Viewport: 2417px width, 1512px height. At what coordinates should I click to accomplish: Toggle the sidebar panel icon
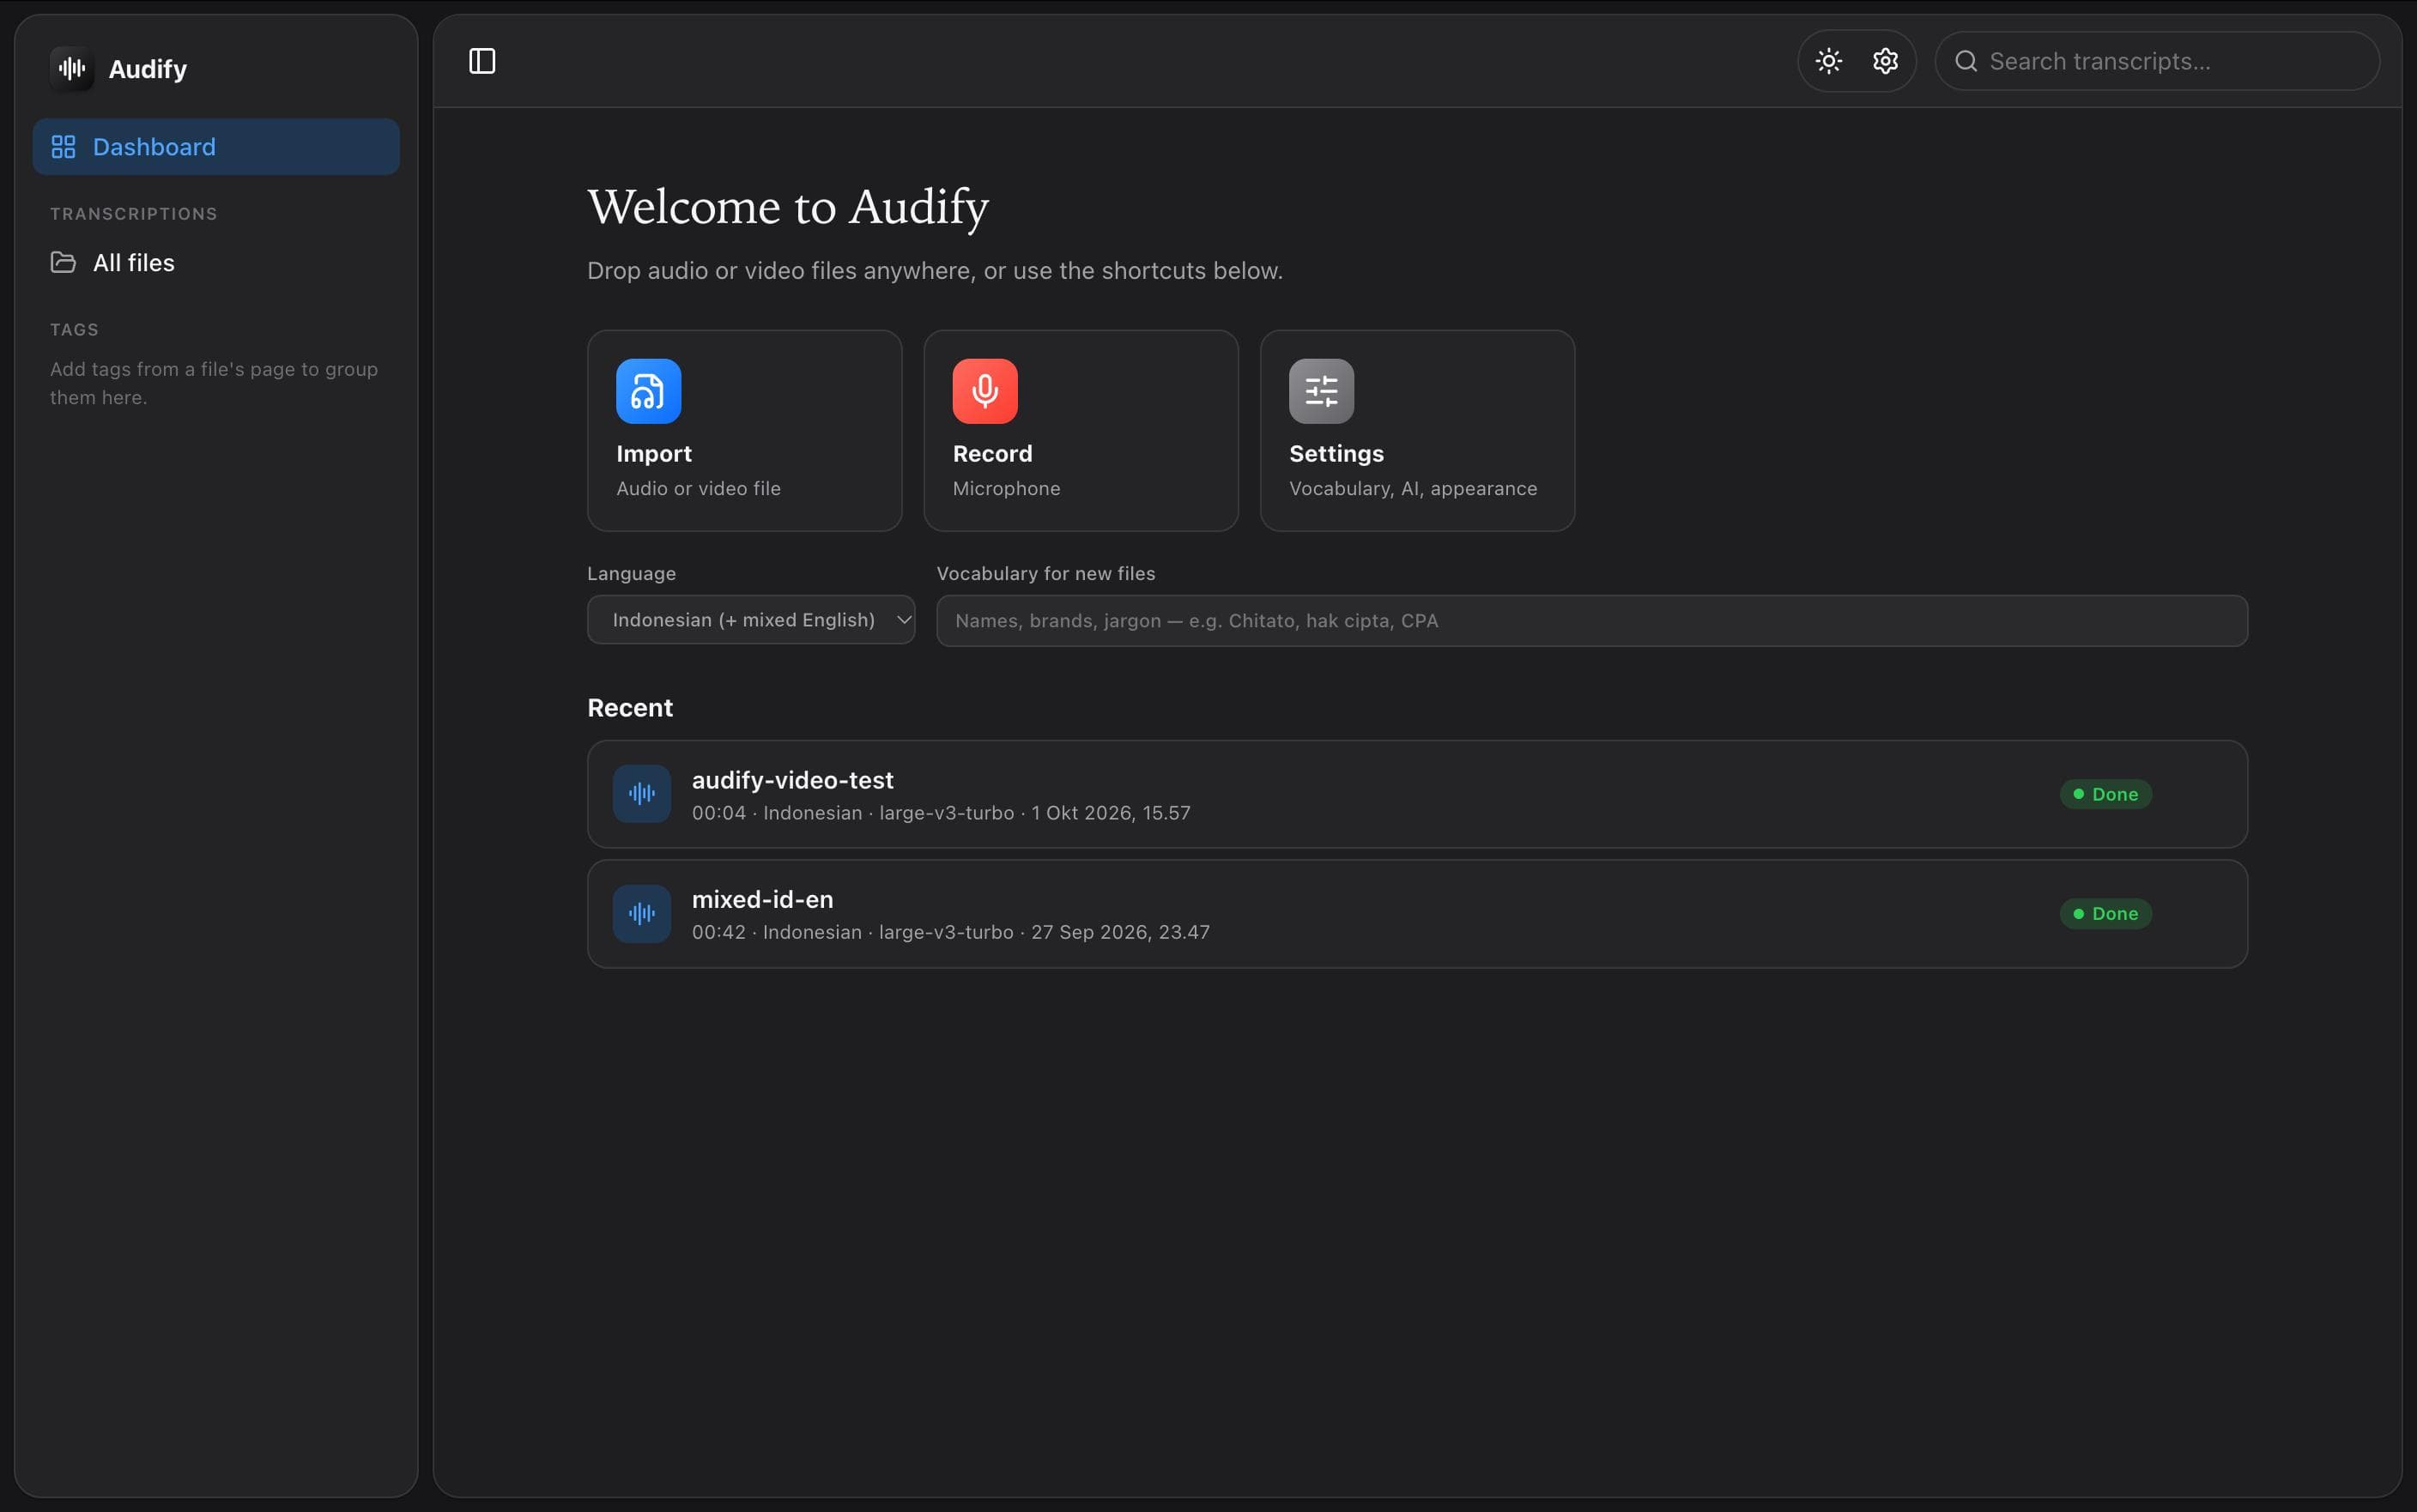click(482, 61)
